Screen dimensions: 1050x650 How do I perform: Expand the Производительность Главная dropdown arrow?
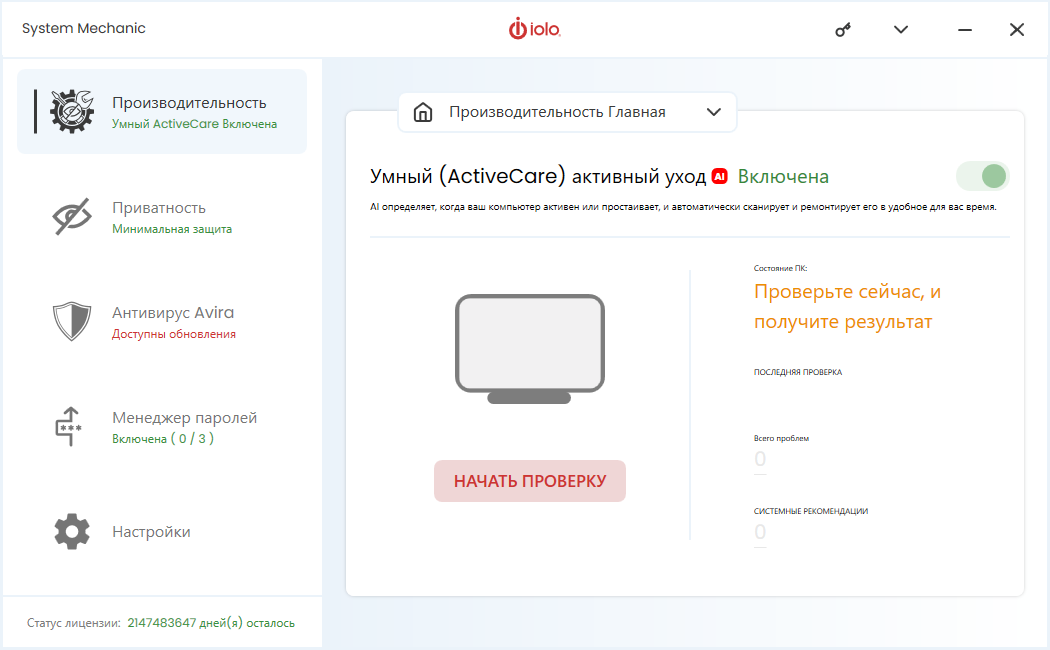[x=713, y=112]
